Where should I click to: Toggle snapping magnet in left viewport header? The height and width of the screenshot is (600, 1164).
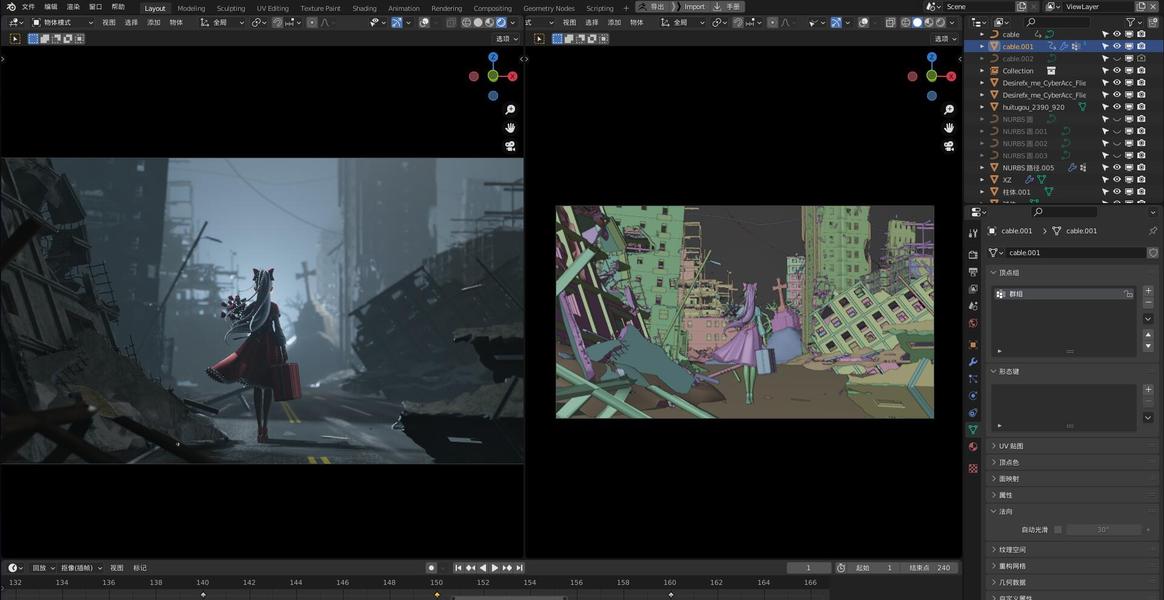[278, 22]
